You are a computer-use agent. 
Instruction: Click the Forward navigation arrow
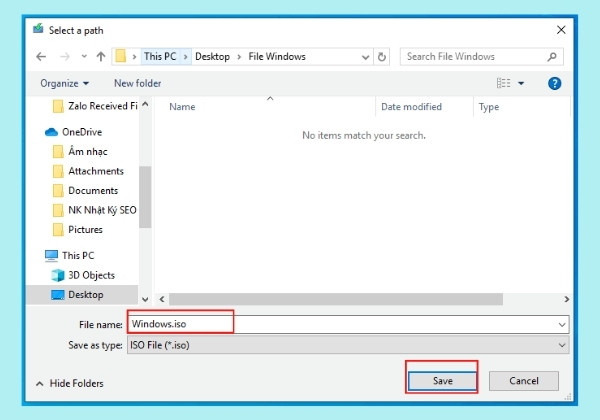(x=65, y=57)
